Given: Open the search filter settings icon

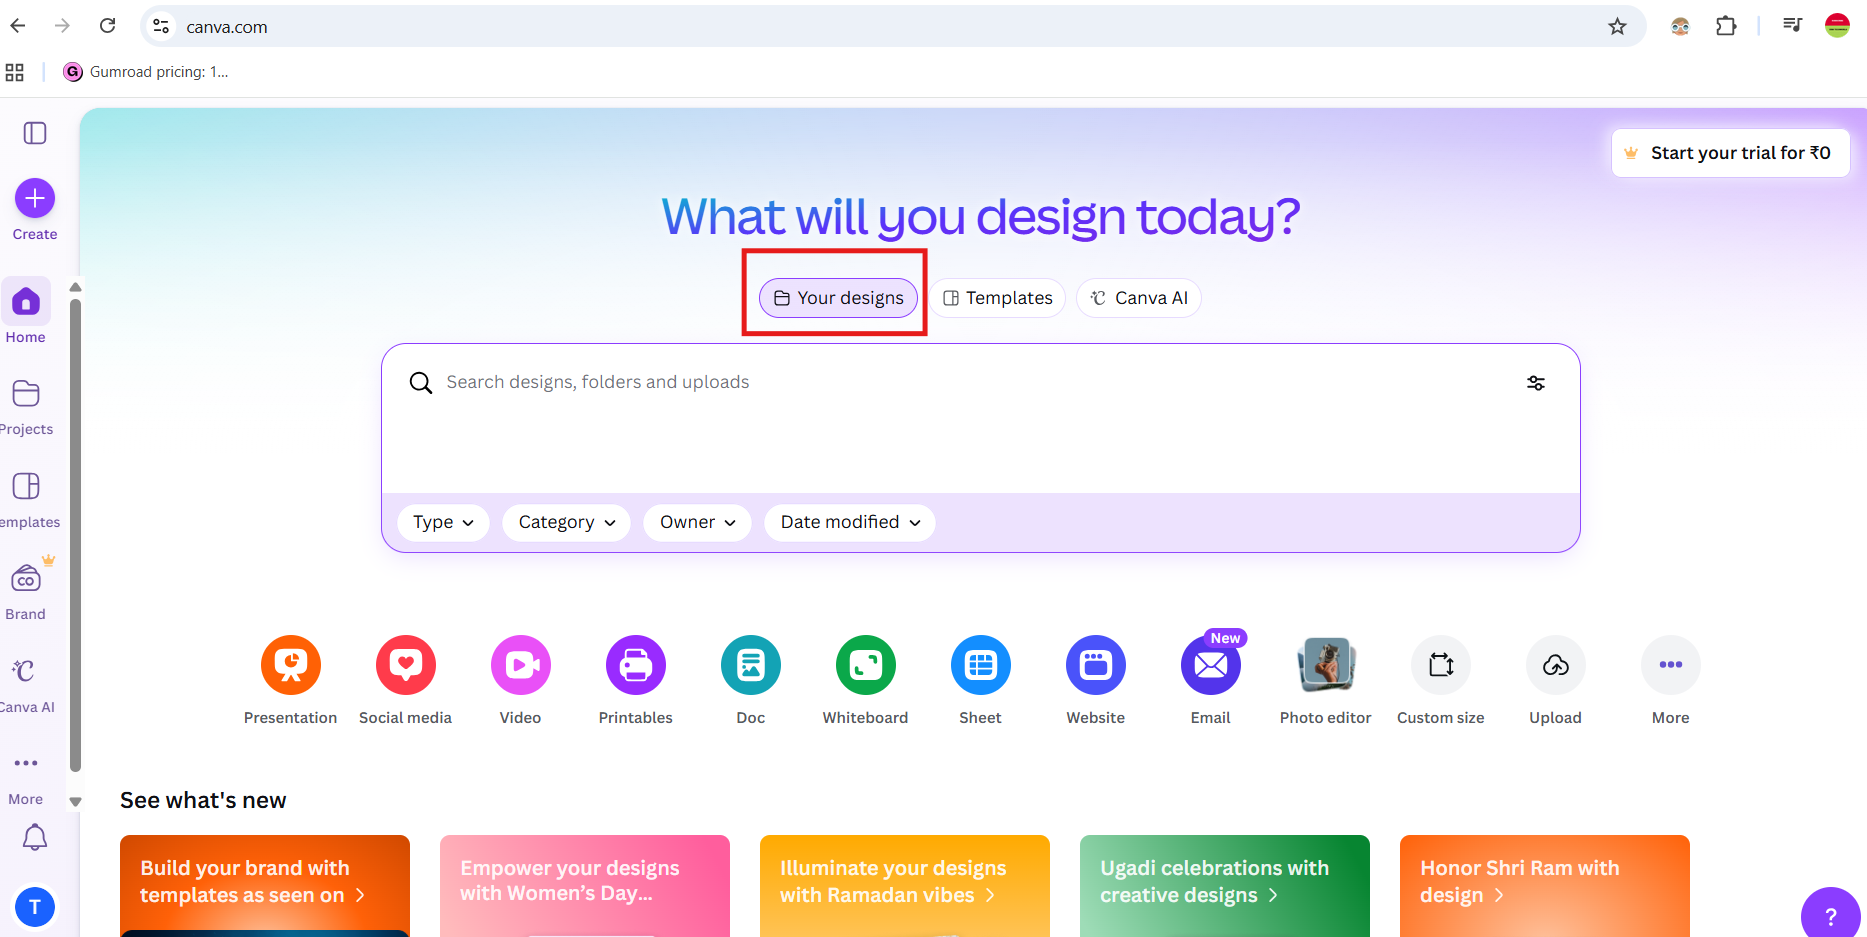Looking at the screenshot, I should click(1536, 383).
